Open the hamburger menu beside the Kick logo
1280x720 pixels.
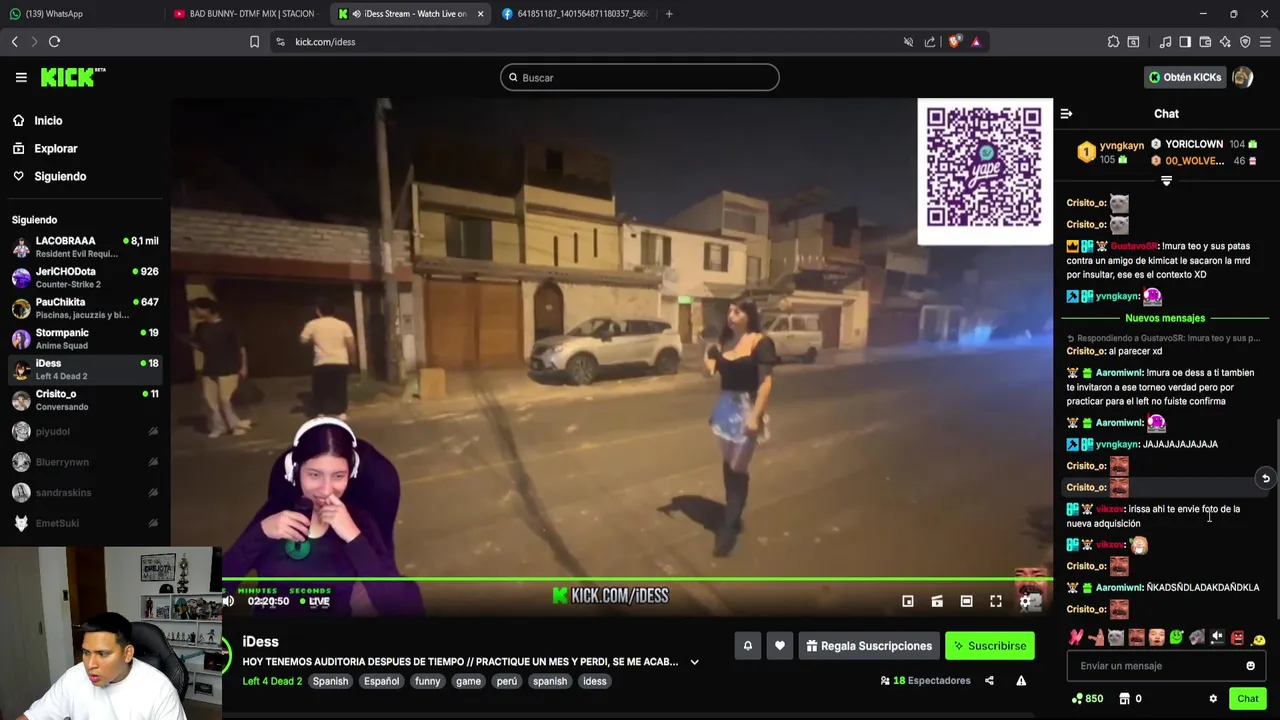(x=20, y=77)
